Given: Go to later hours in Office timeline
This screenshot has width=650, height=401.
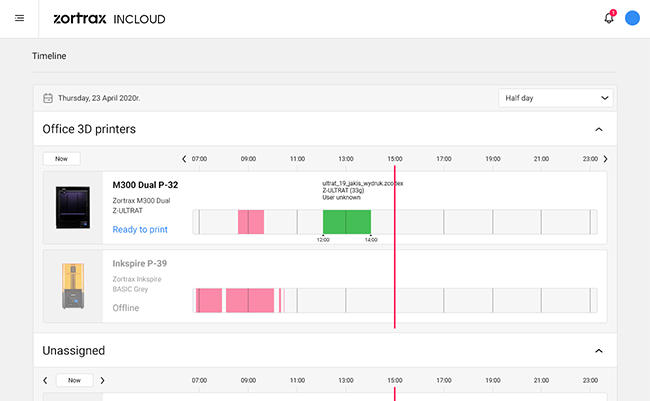Looking at the screenshot, I should click(605, 159).
